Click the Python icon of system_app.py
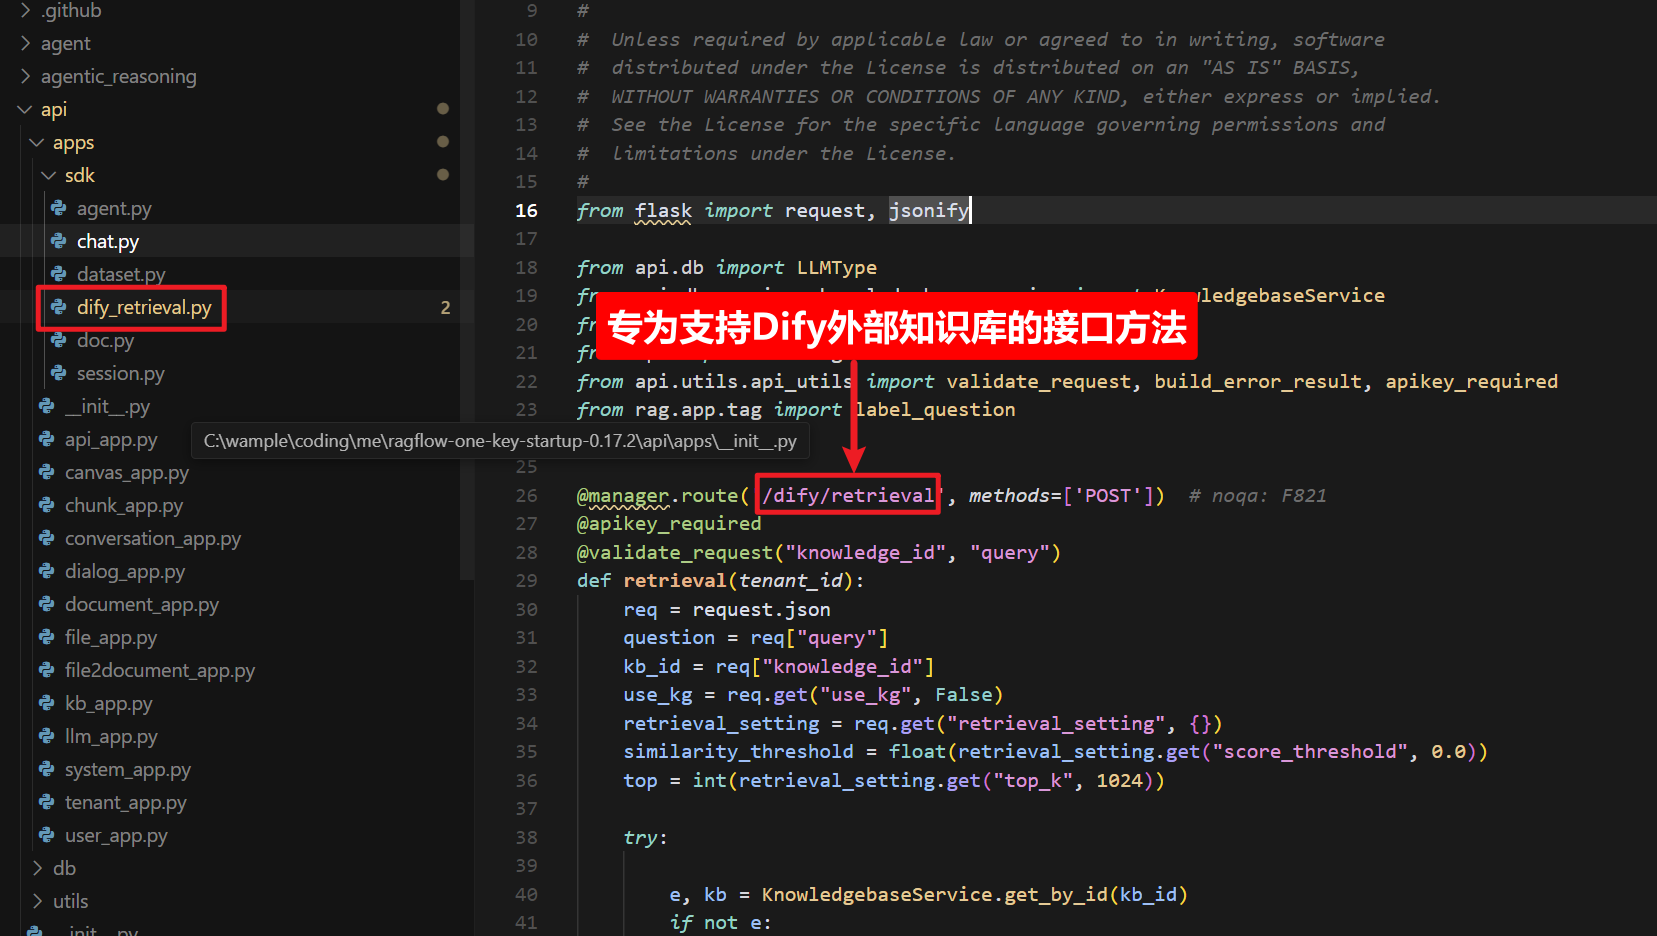Viewport: 1657px width, 936px height. click(x=47, y=769)
